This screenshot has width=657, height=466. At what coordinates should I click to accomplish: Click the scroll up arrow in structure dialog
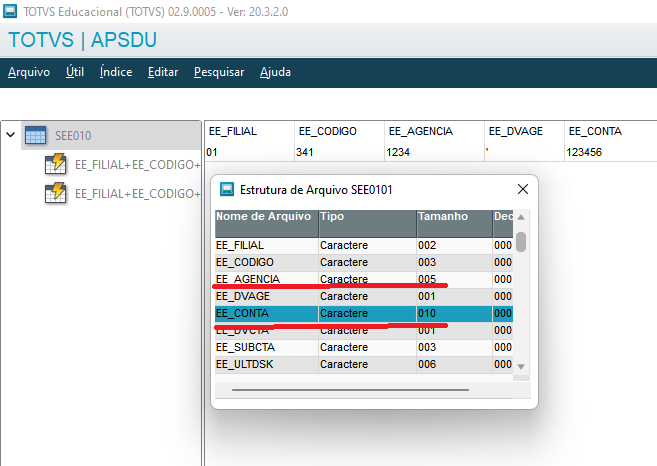pos(521,217)
